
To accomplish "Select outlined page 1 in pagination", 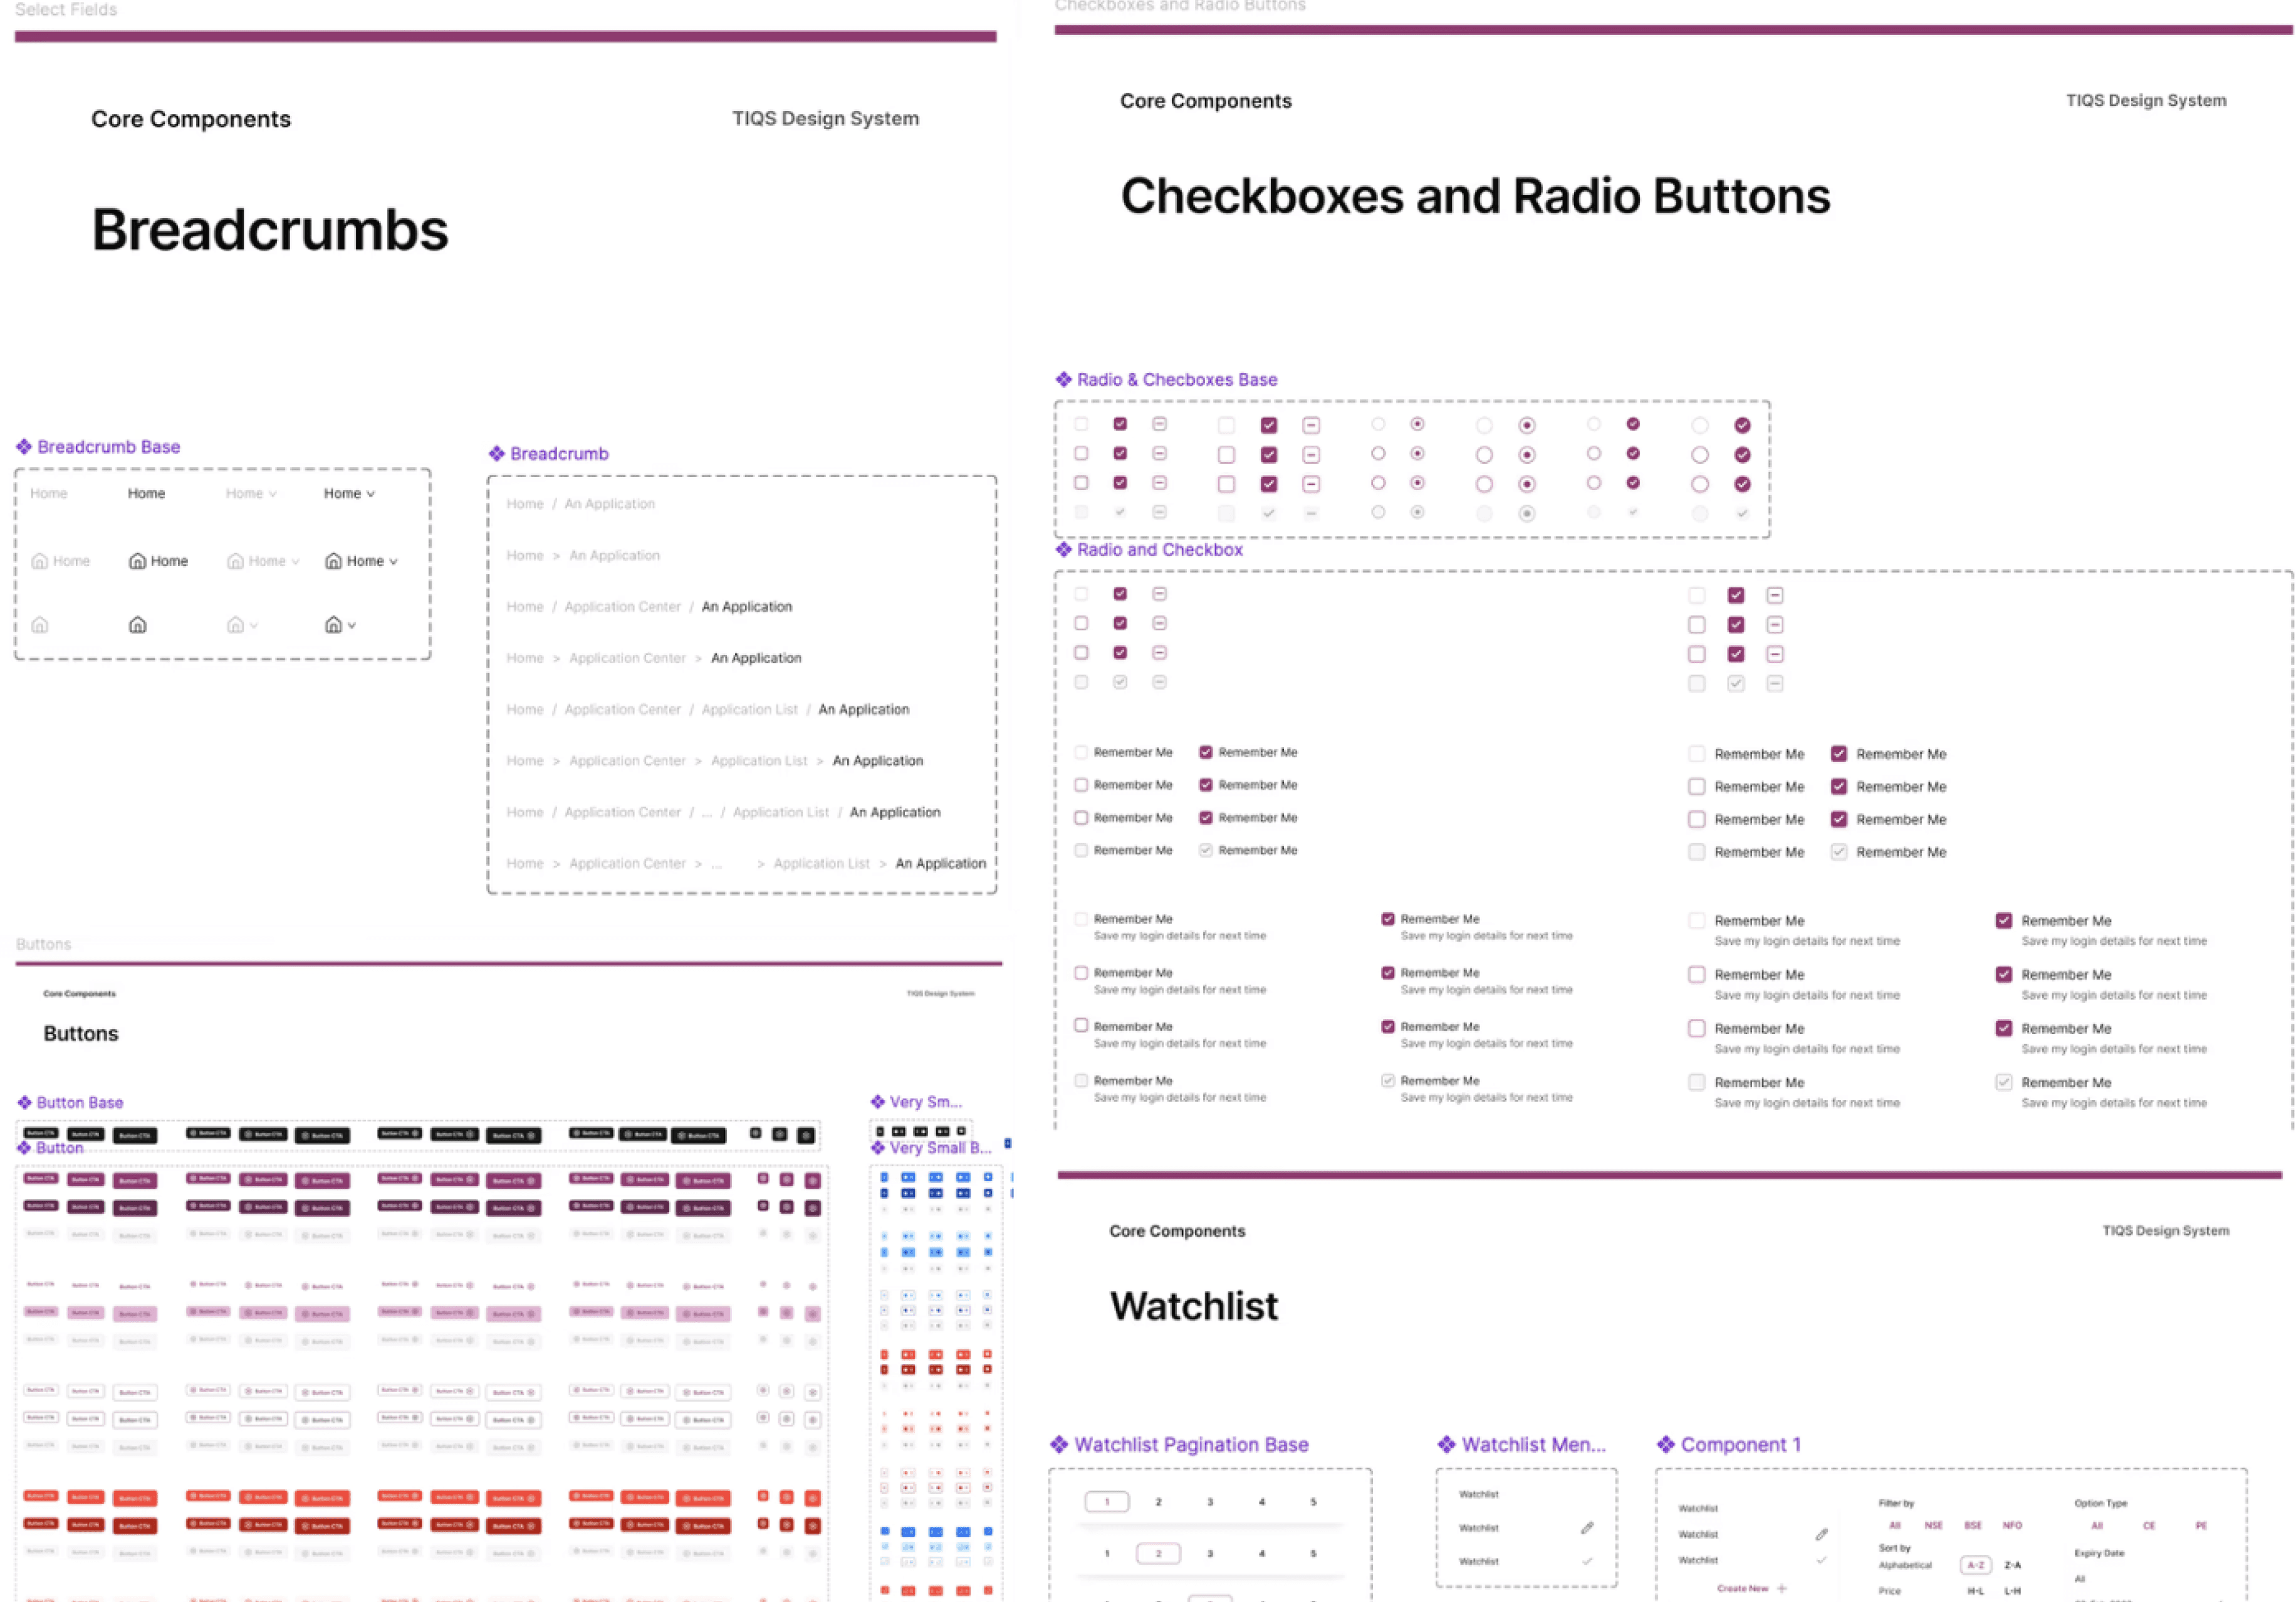I will coord(1106,1501).
